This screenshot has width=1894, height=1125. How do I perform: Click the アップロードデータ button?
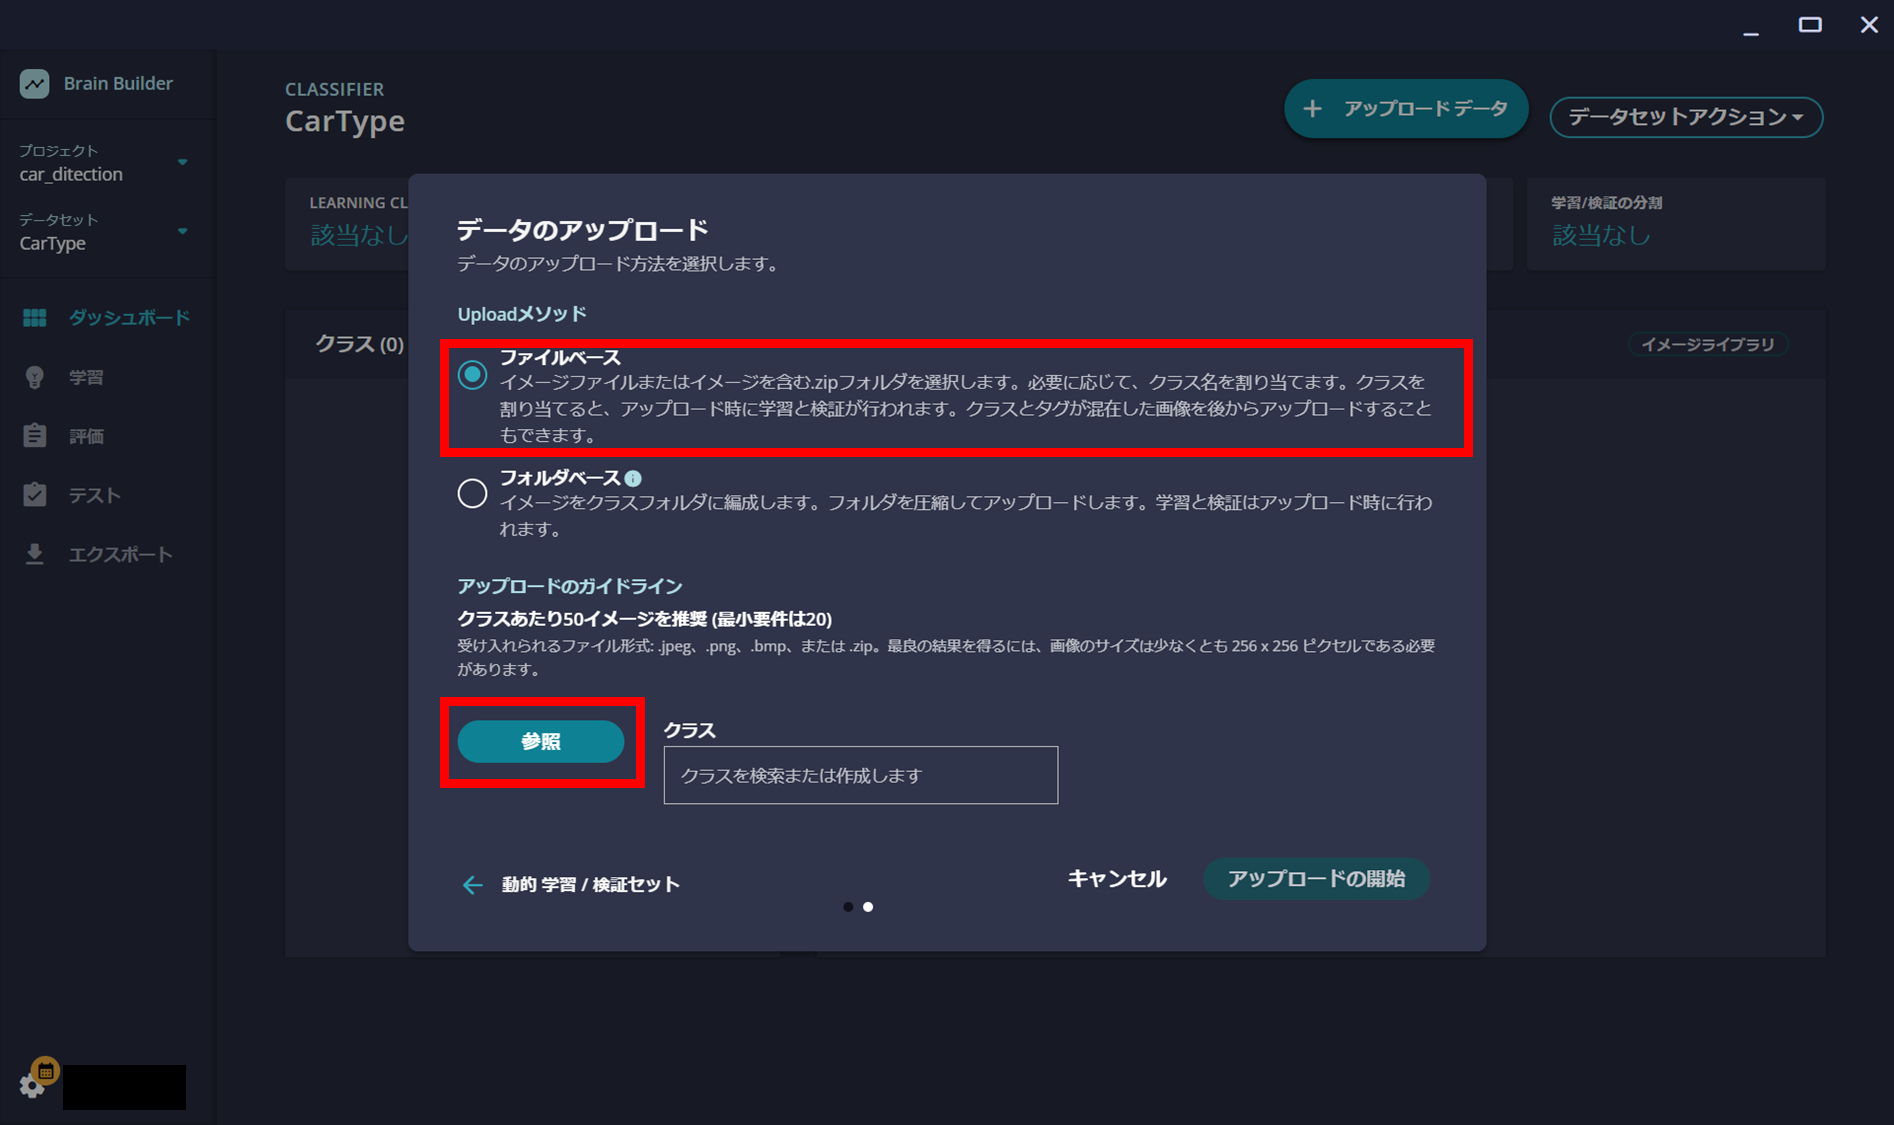tap(1406, 109)
